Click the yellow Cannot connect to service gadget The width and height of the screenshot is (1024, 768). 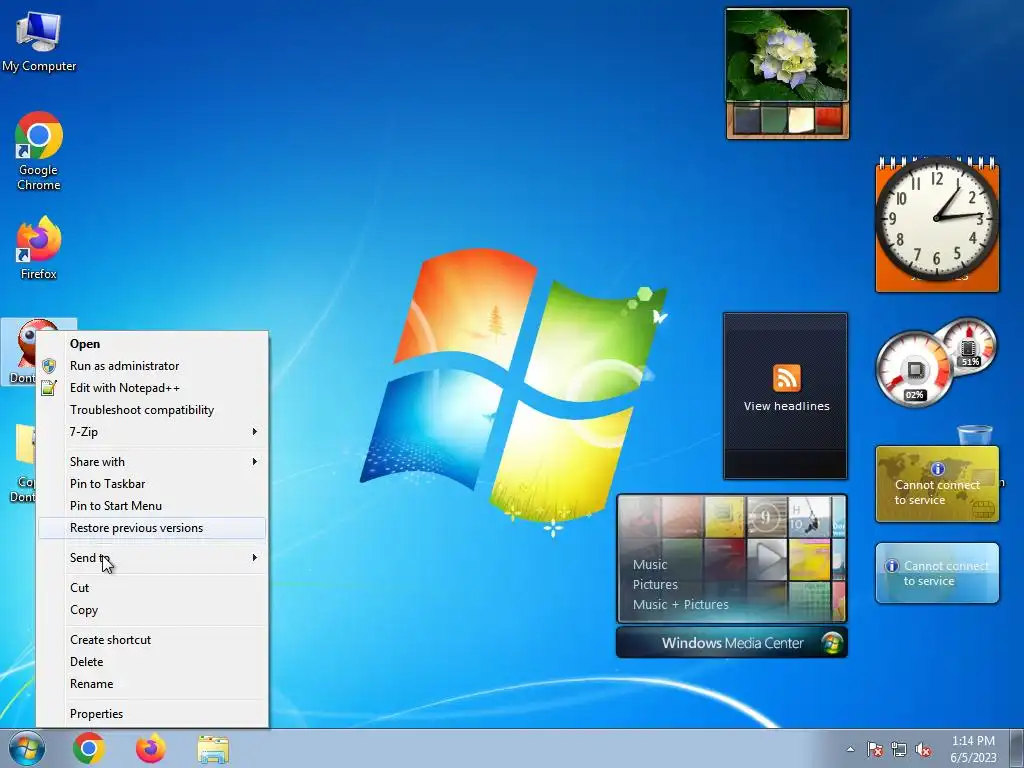click(937, 484)
